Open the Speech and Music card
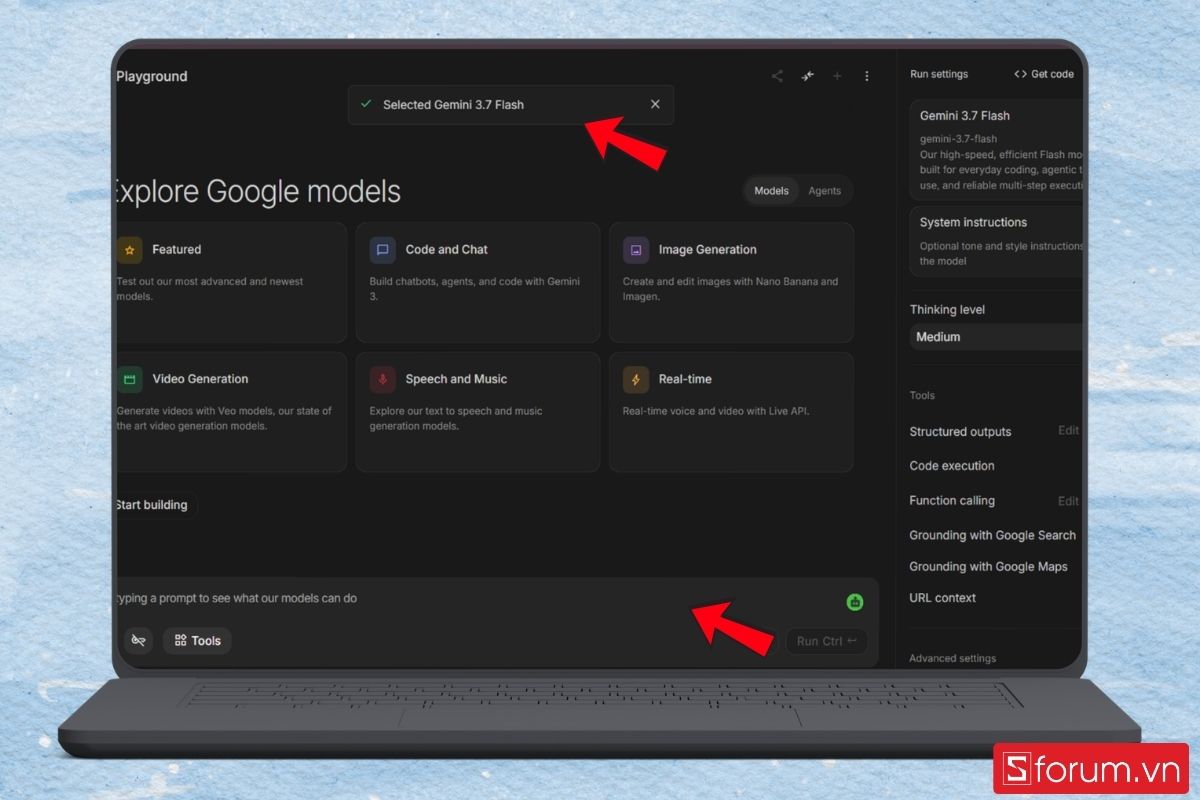This screenshot has height=800, width=1200. click(x=478, y=411)
